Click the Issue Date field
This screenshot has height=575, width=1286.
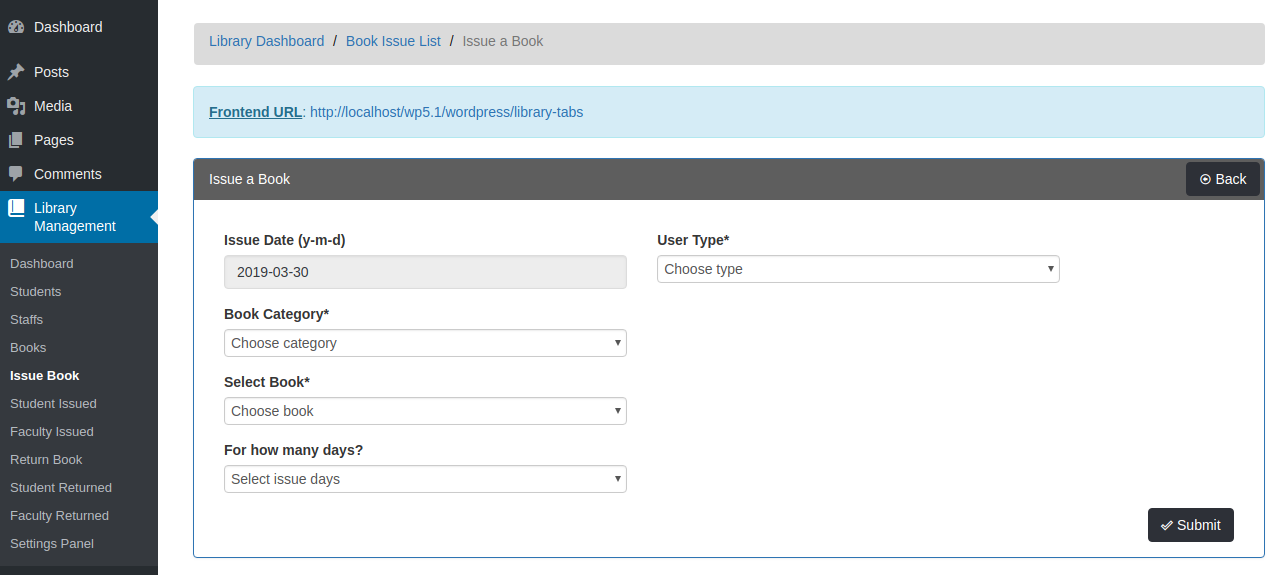pos(425,272)
